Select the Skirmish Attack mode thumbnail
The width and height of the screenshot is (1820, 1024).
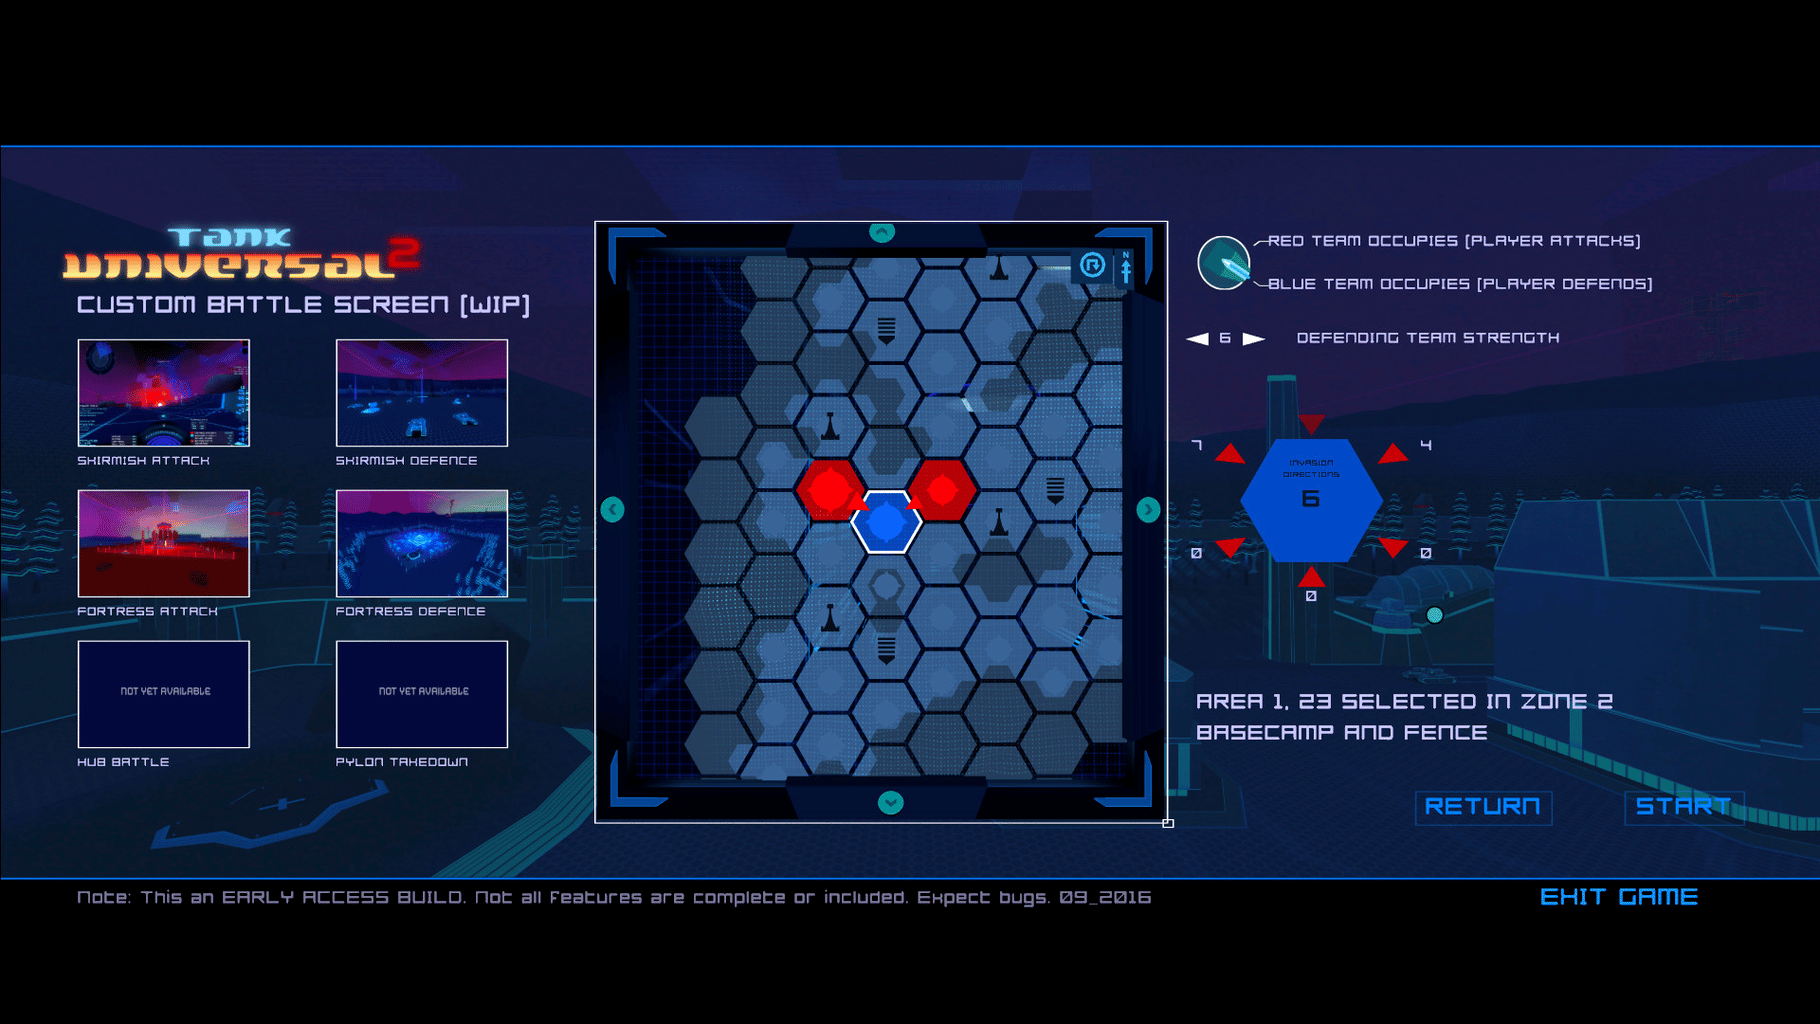tap(164, 393)
